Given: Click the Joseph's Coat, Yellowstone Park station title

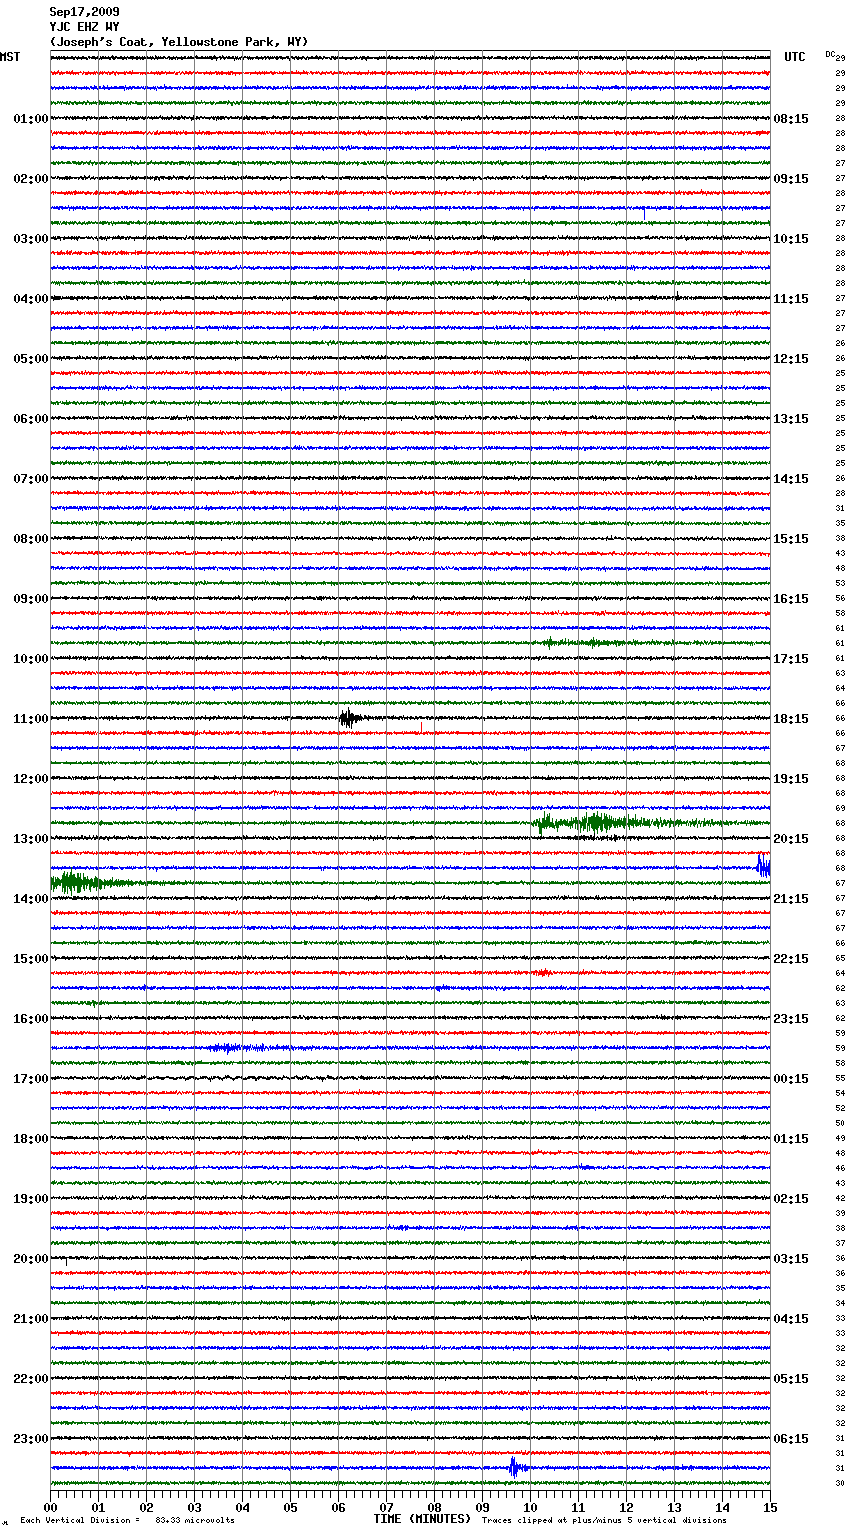Looking at the screenshot, I should (179, 42).
